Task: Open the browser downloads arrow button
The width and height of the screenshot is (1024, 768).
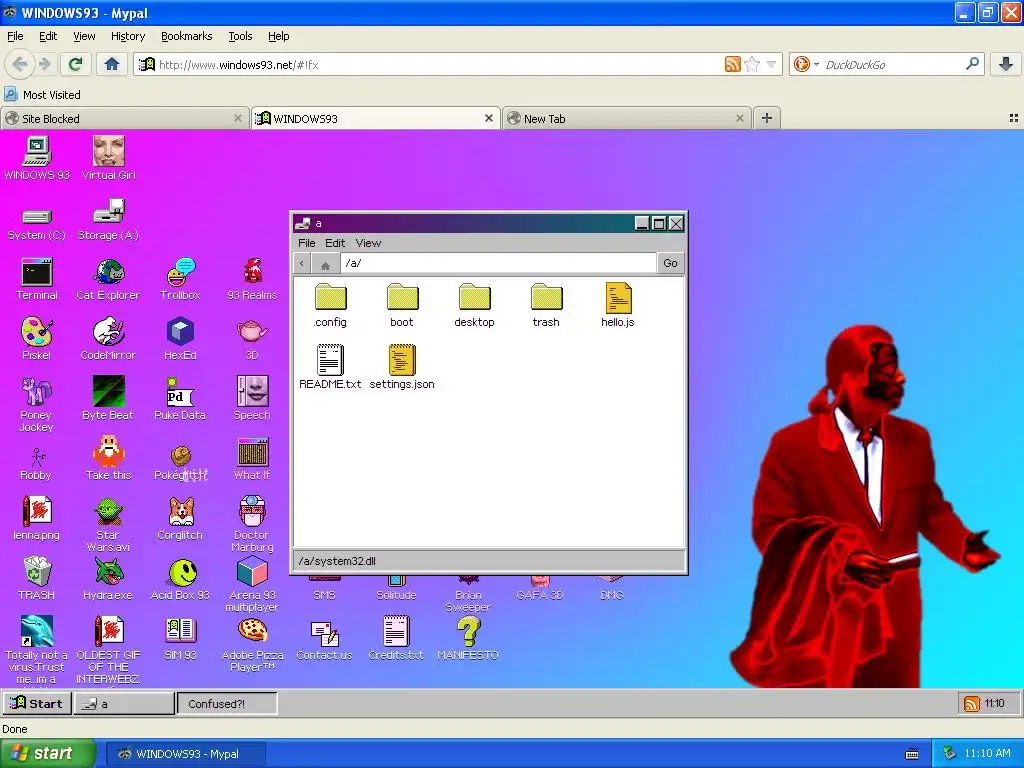Action: click(1006, 64)
